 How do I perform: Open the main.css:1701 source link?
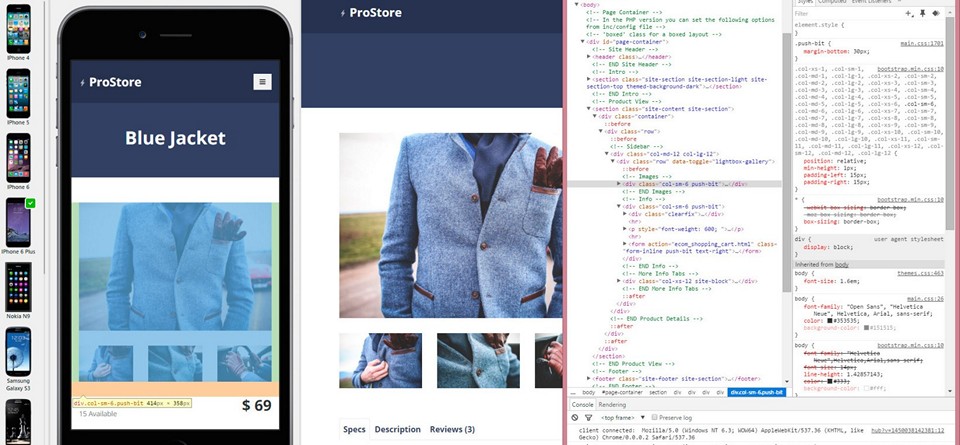(921, 44)
